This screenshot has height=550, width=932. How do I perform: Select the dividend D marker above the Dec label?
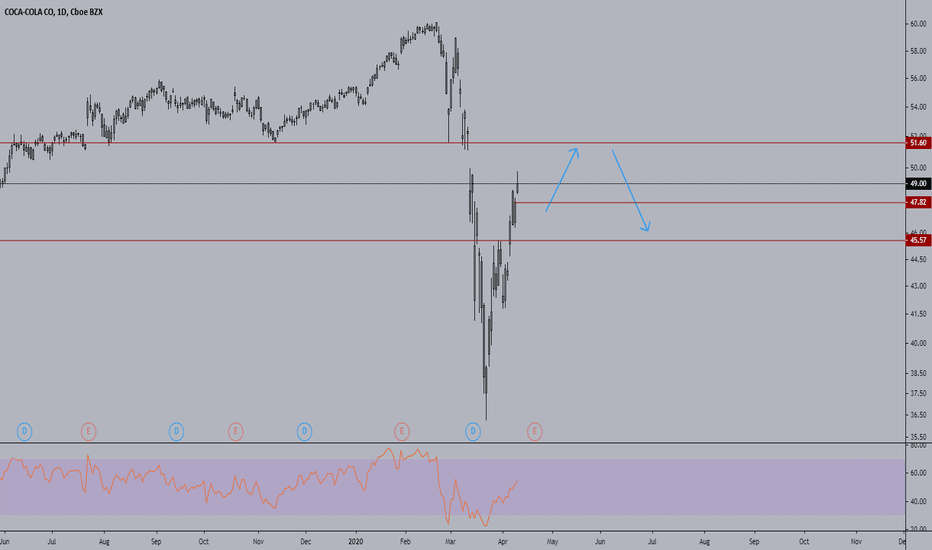tap(304, 431)
